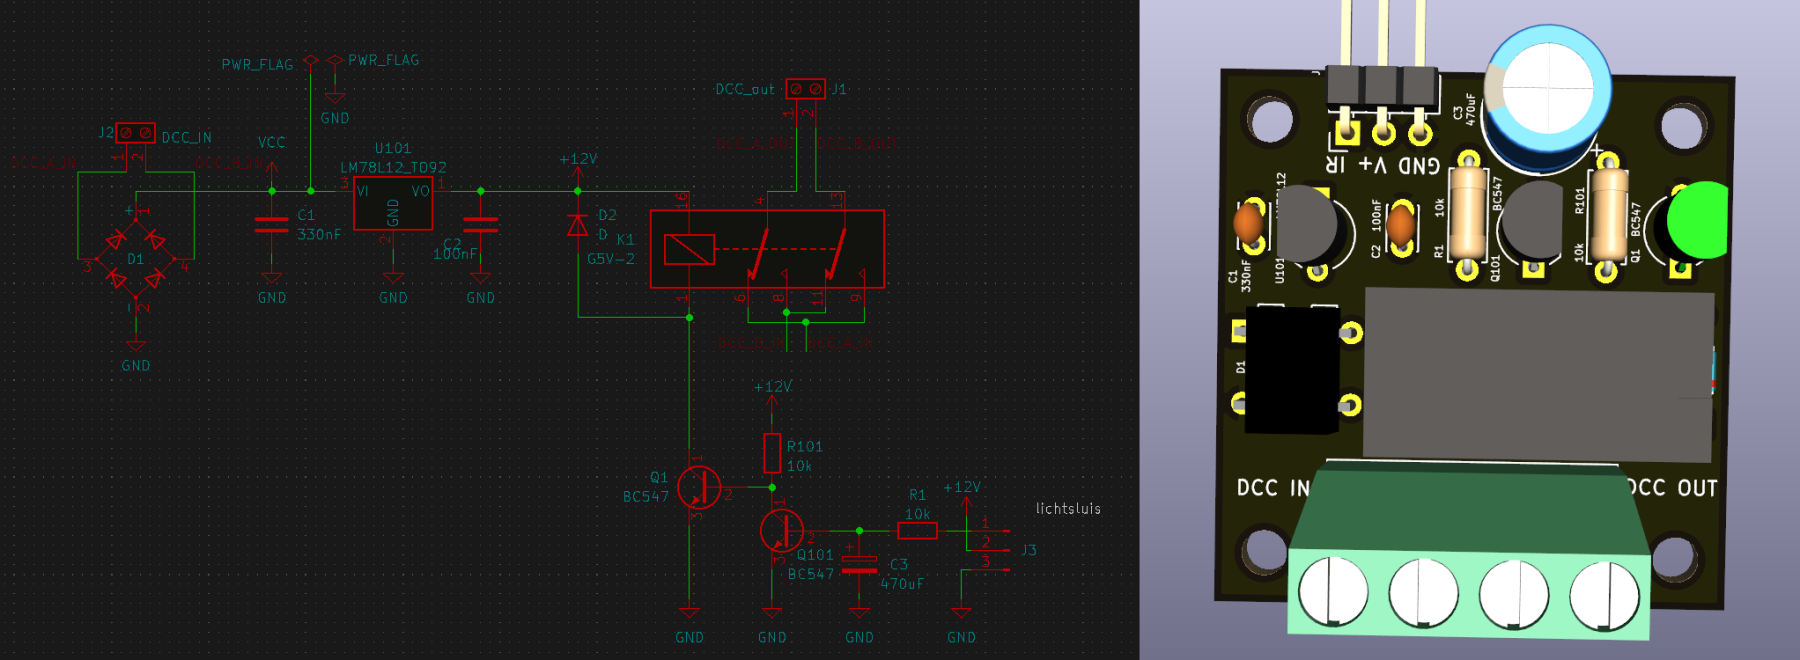1800x660 pixels.
Task: Click the DCC_IN label
Action: pos(187,138)
